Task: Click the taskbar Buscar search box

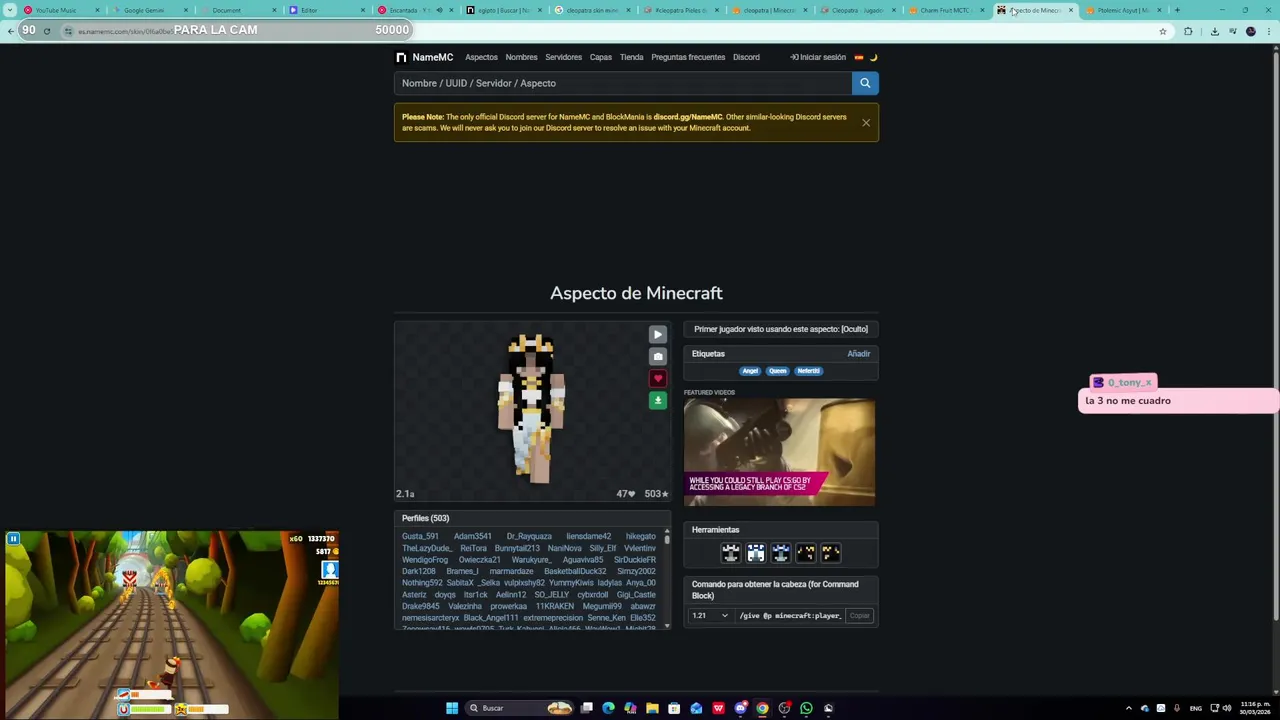Action: coord(520,708)
